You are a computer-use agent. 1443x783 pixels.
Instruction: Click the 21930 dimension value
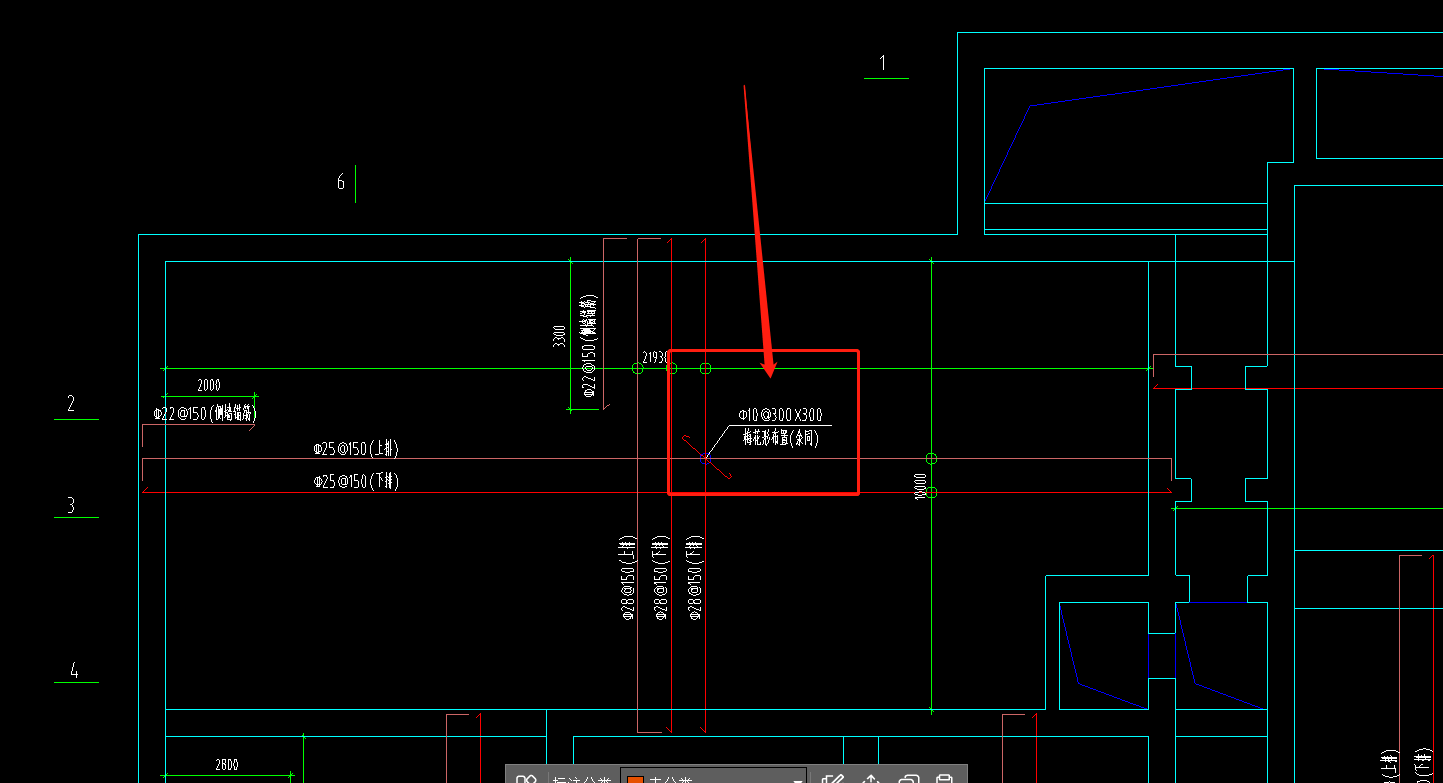click(656, 357)
